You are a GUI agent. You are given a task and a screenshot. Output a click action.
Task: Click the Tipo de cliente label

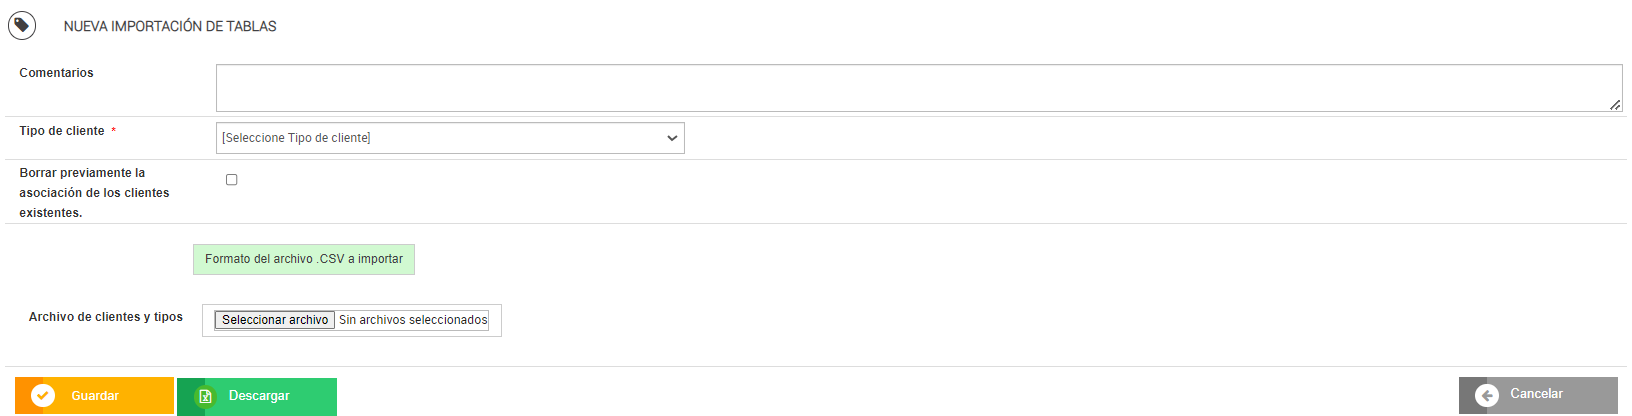tap(62, 131)
